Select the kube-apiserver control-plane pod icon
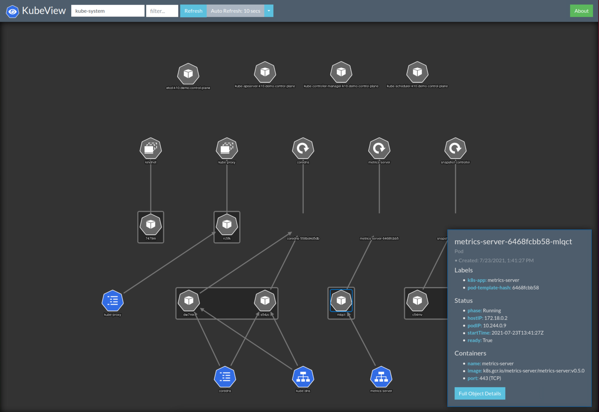The width and height of the screenshot is (599, 412). coord(265,72)
